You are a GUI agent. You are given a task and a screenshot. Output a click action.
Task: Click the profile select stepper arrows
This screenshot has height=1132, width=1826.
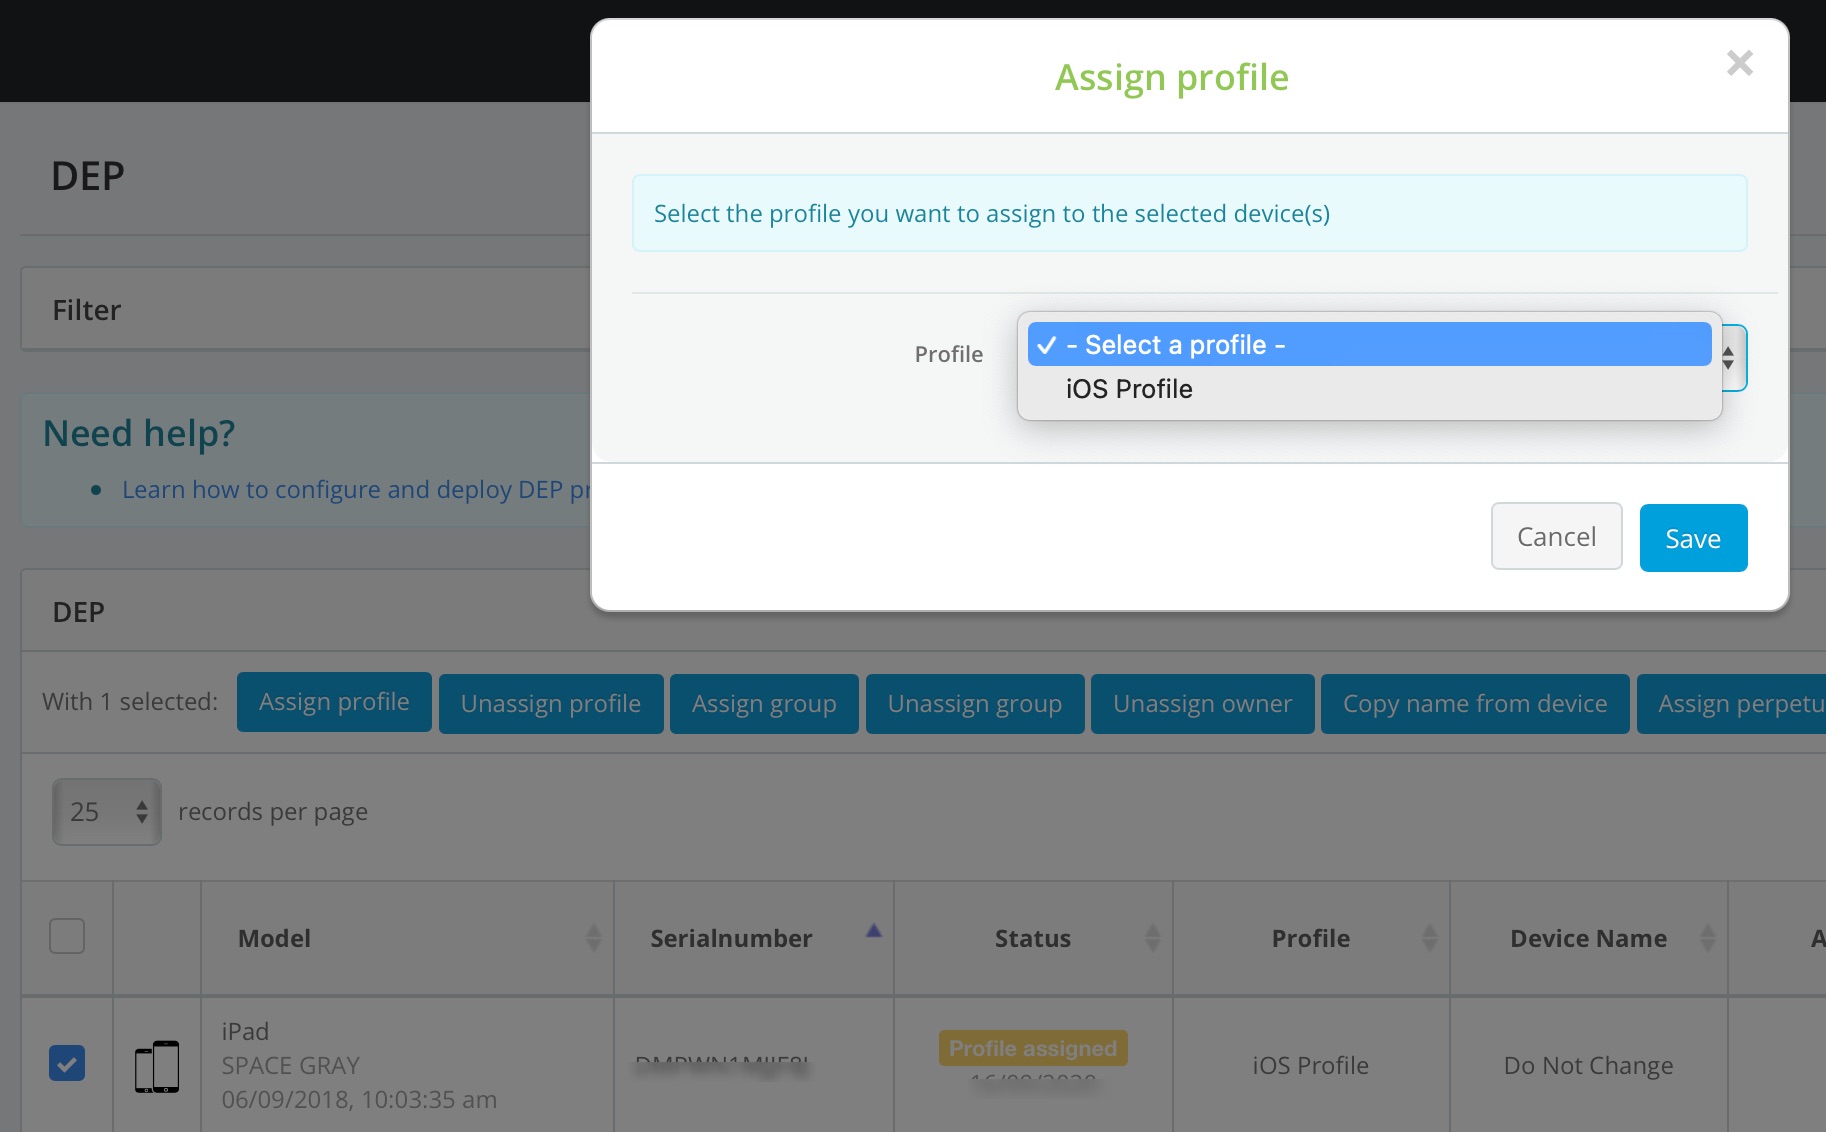pyautogui.click(x=1729, y=358)
